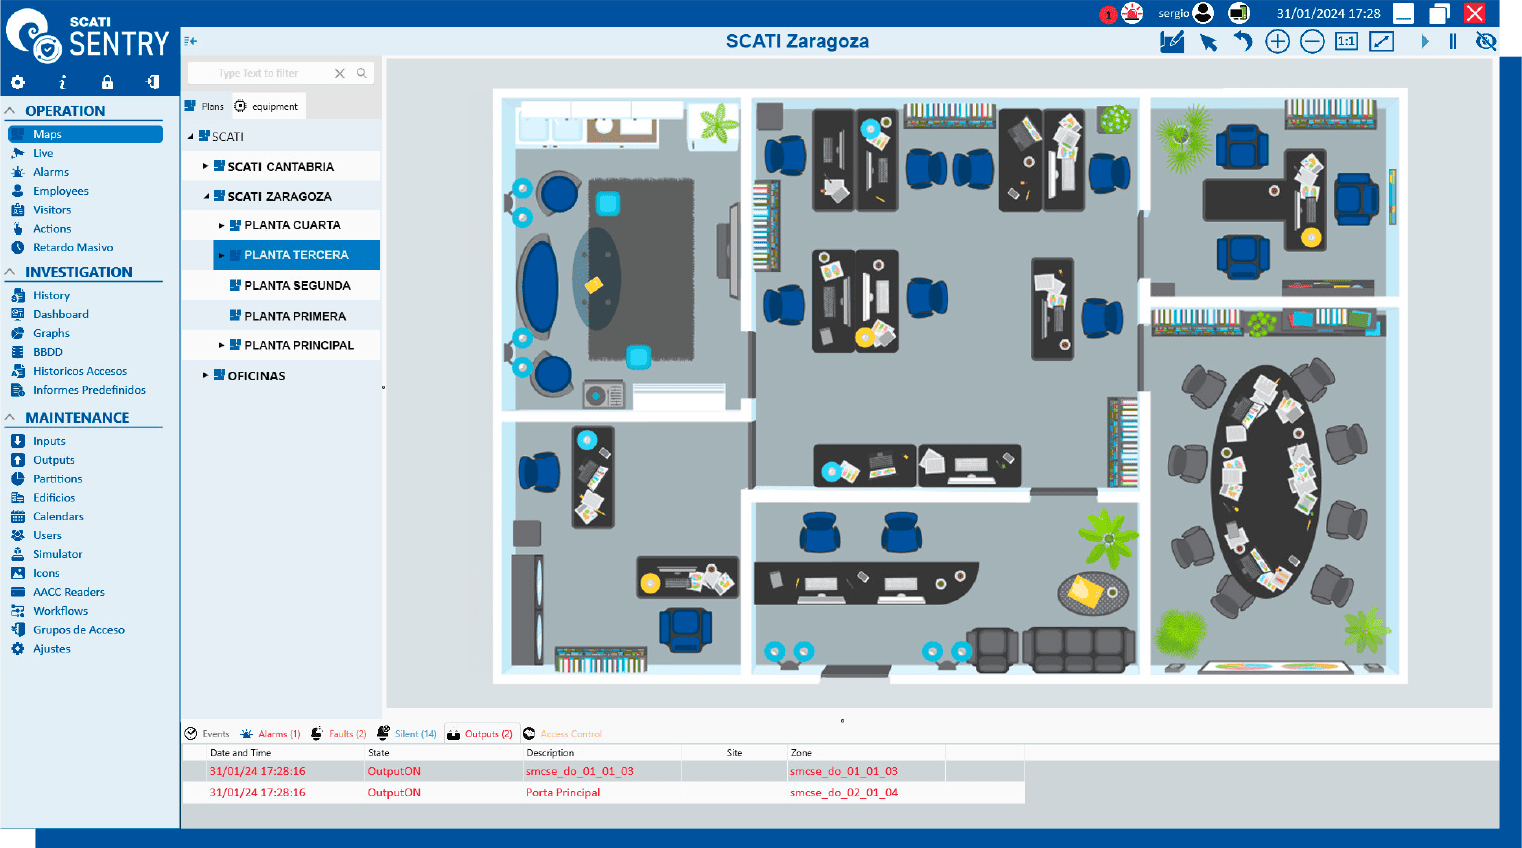
Task: Pause the map sequence
Action: click(x=1453, y=41)
